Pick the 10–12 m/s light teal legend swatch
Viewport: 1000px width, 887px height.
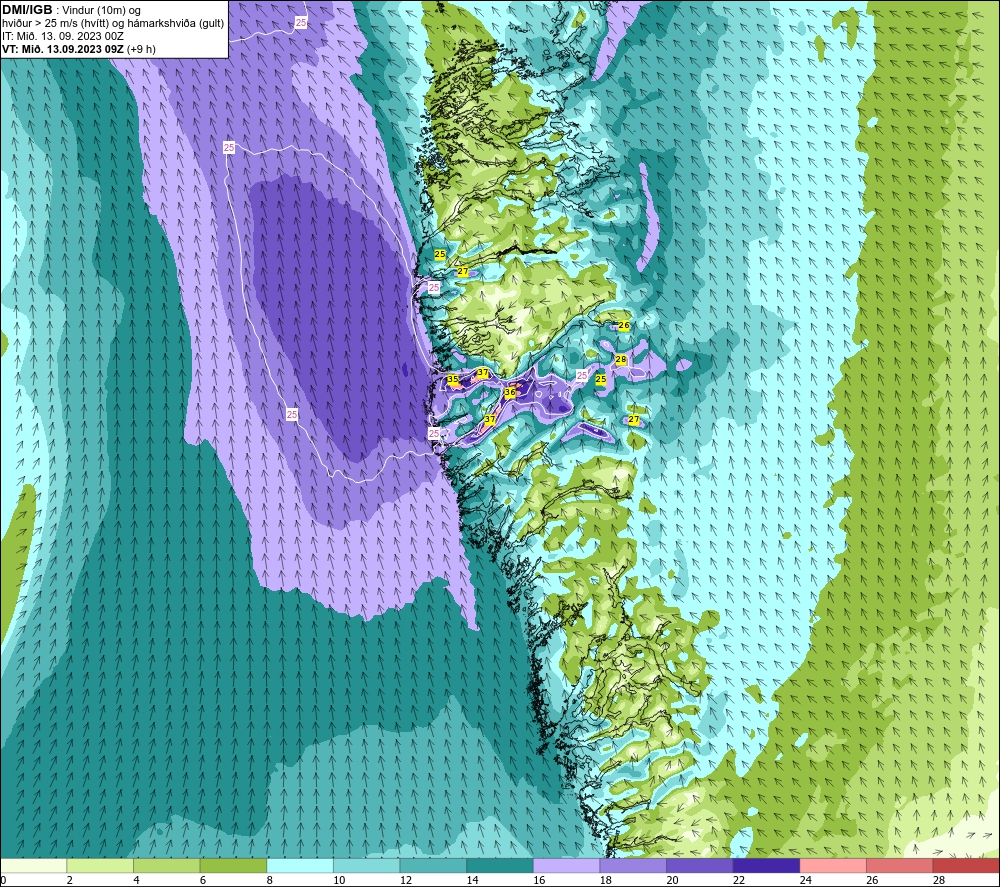coord(367,865)
